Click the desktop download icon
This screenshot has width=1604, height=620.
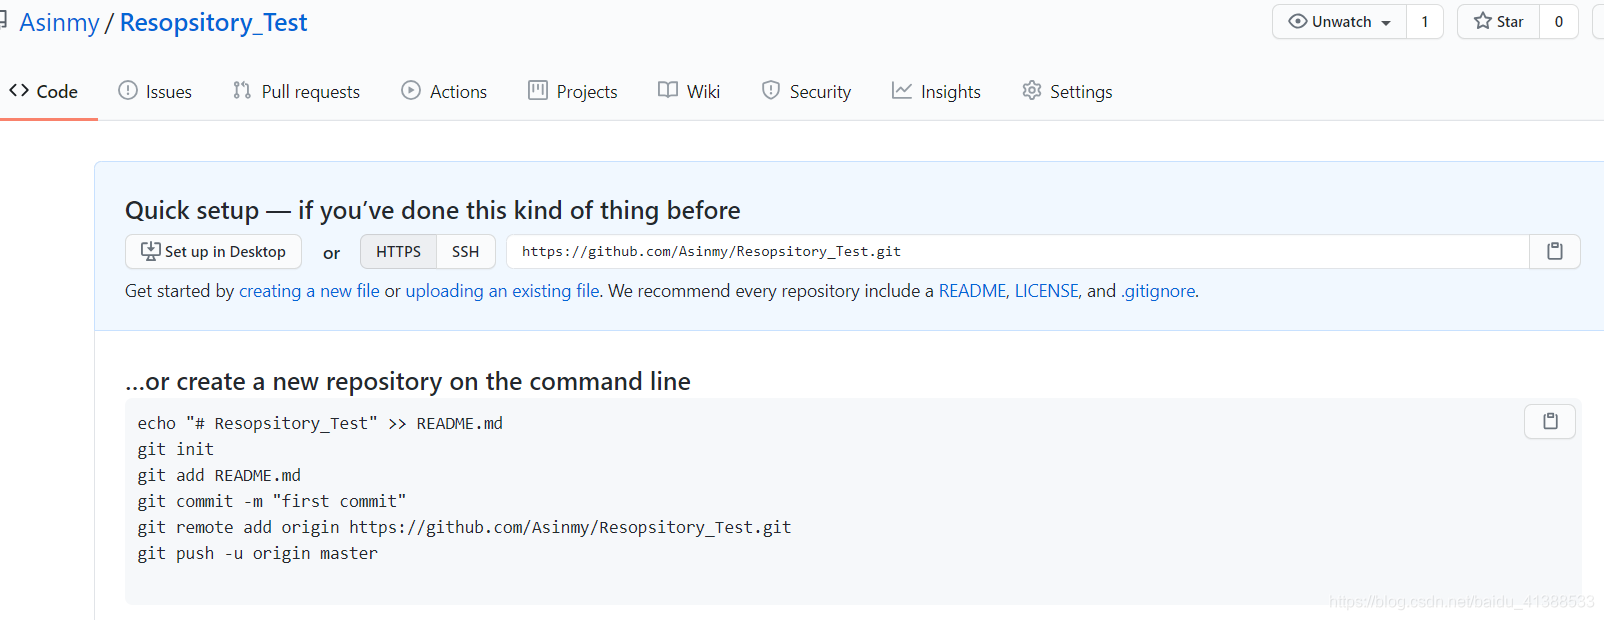click(150, 251)
